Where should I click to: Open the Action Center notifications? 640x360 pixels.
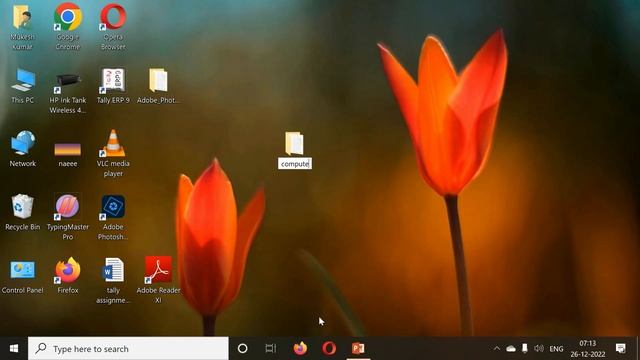[621, 349]
